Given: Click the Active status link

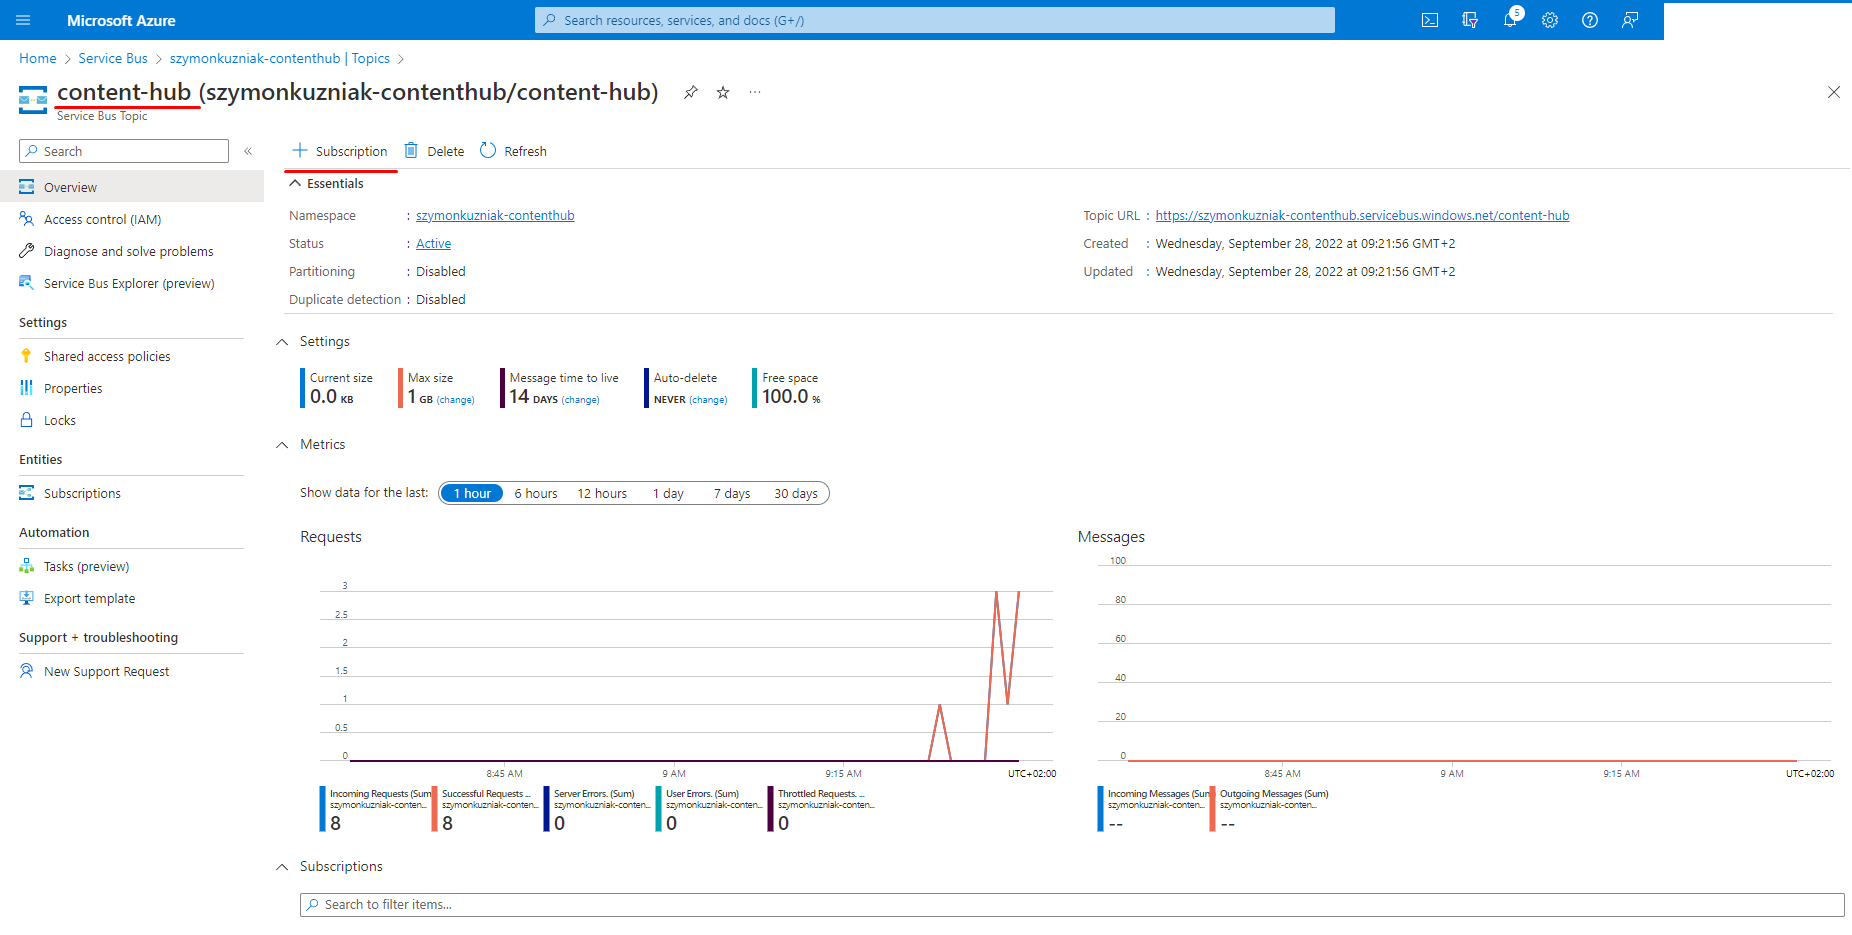Looking at the screenshot, I should coord(434,243).
